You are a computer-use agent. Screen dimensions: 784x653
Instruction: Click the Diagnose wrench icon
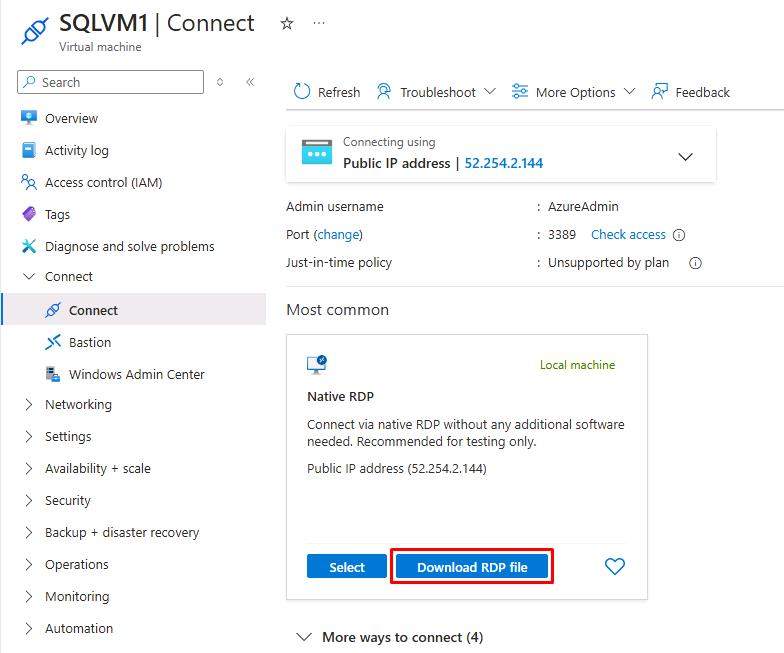[28, 246]
